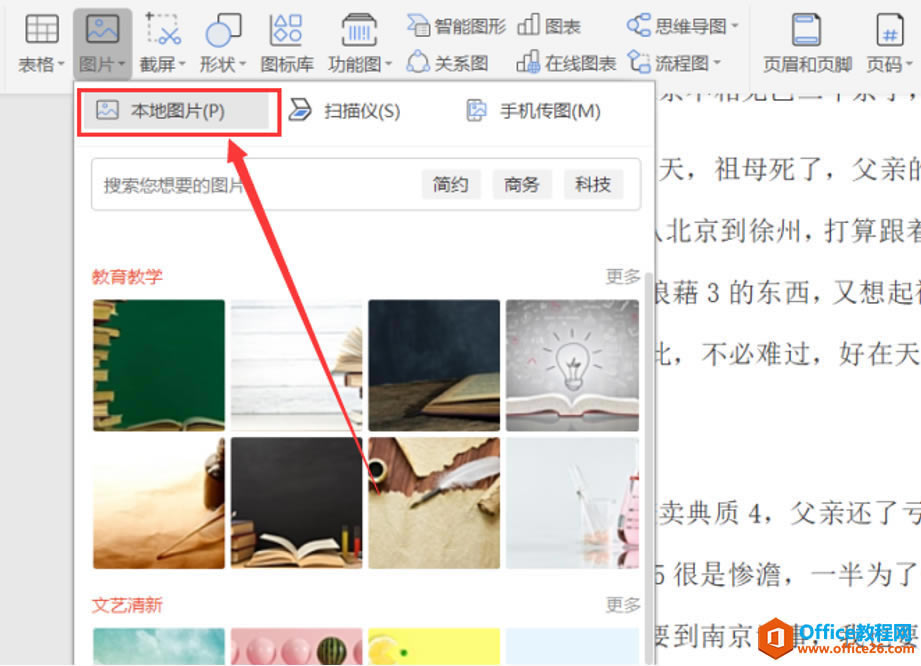Select teal sky thumbnail under 文艺清新
921x666 pixels.
pyautogui.click(x=159, y=646)
